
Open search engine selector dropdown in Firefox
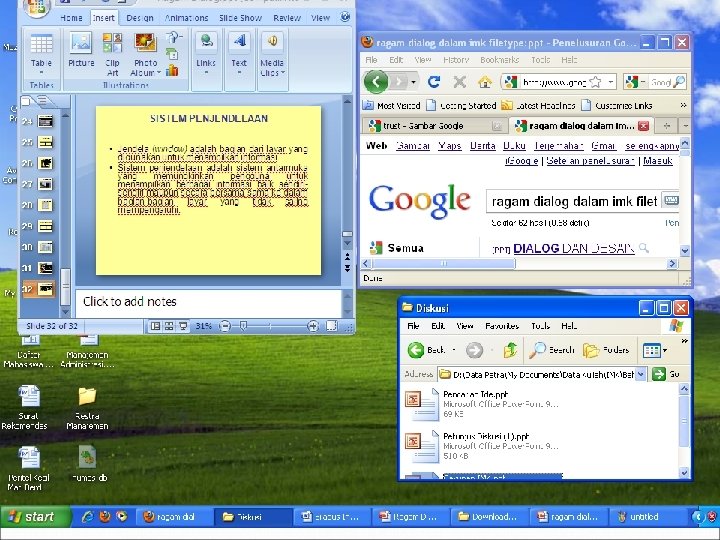click(643, 82)
